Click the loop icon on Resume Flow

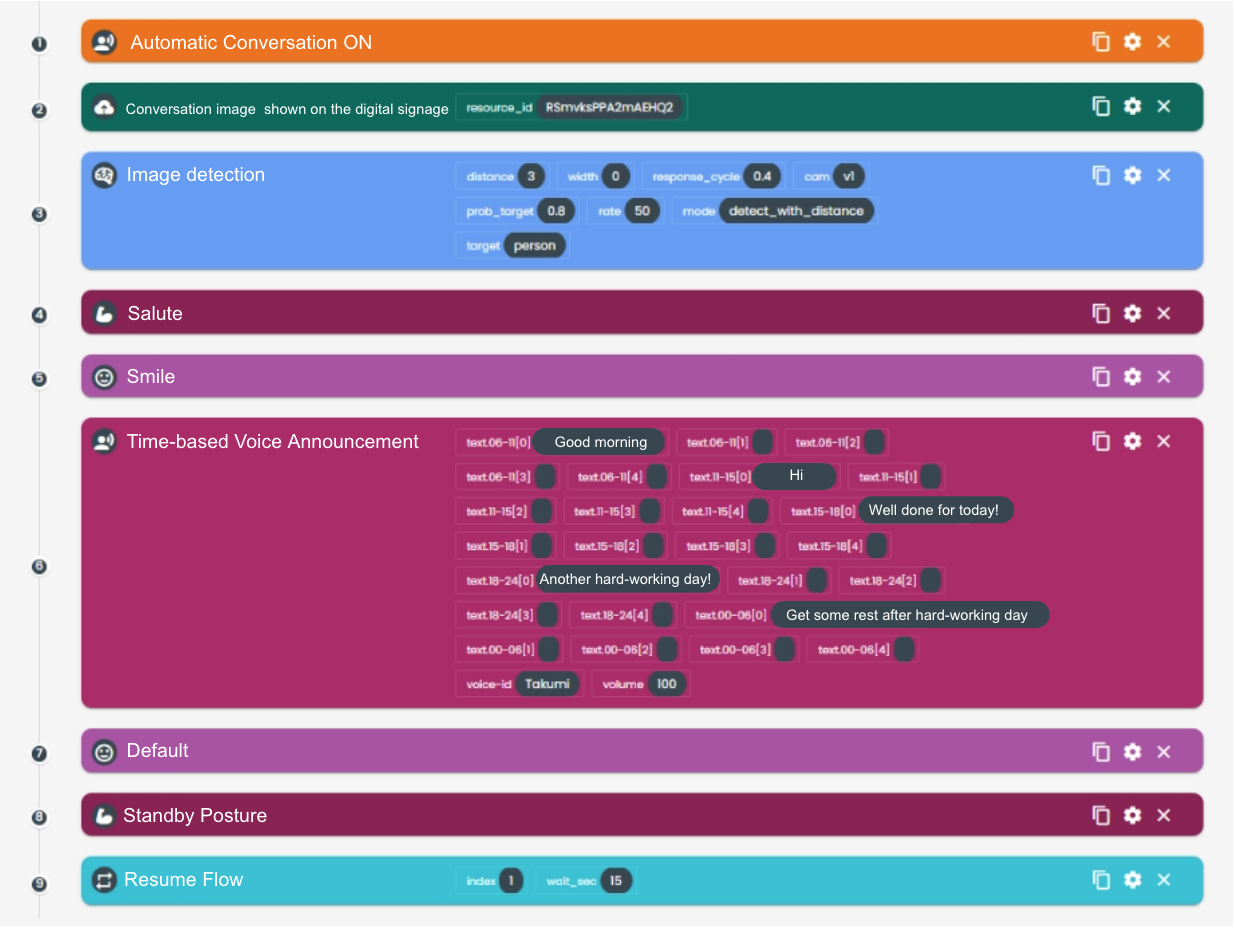pos(104,880)
